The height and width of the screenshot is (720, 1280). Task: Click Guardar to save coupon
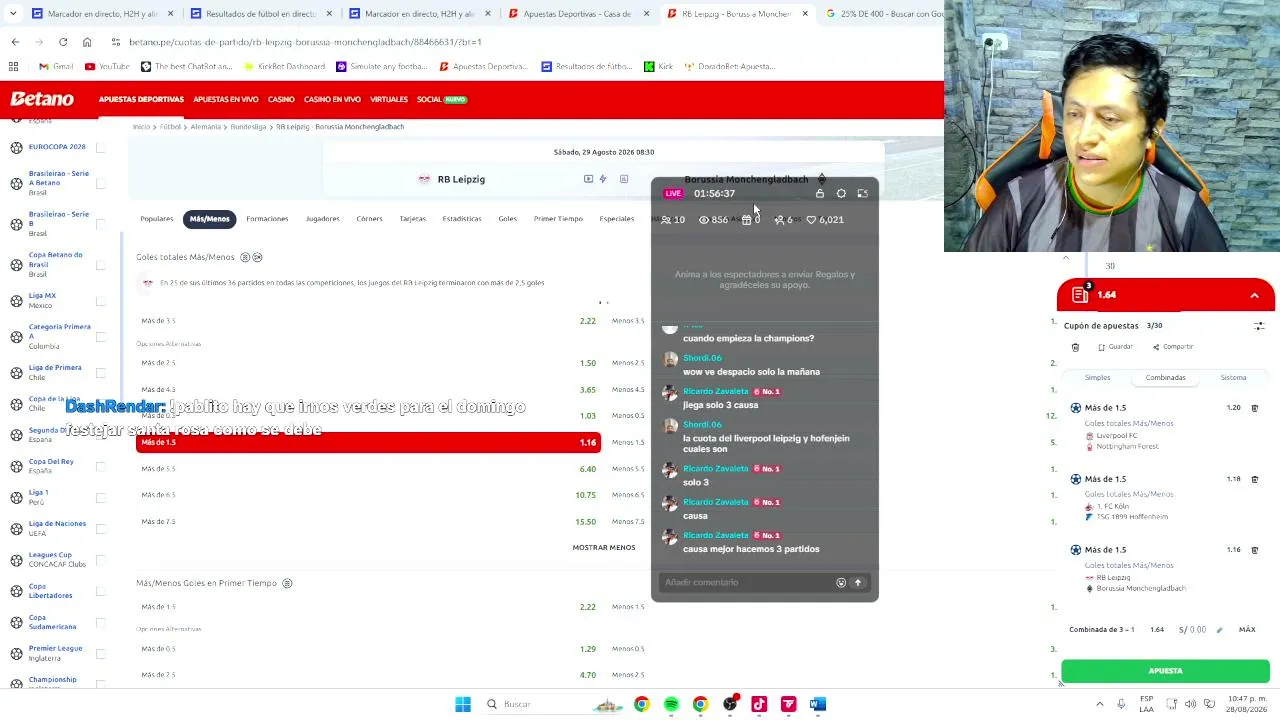point(1114,347)
